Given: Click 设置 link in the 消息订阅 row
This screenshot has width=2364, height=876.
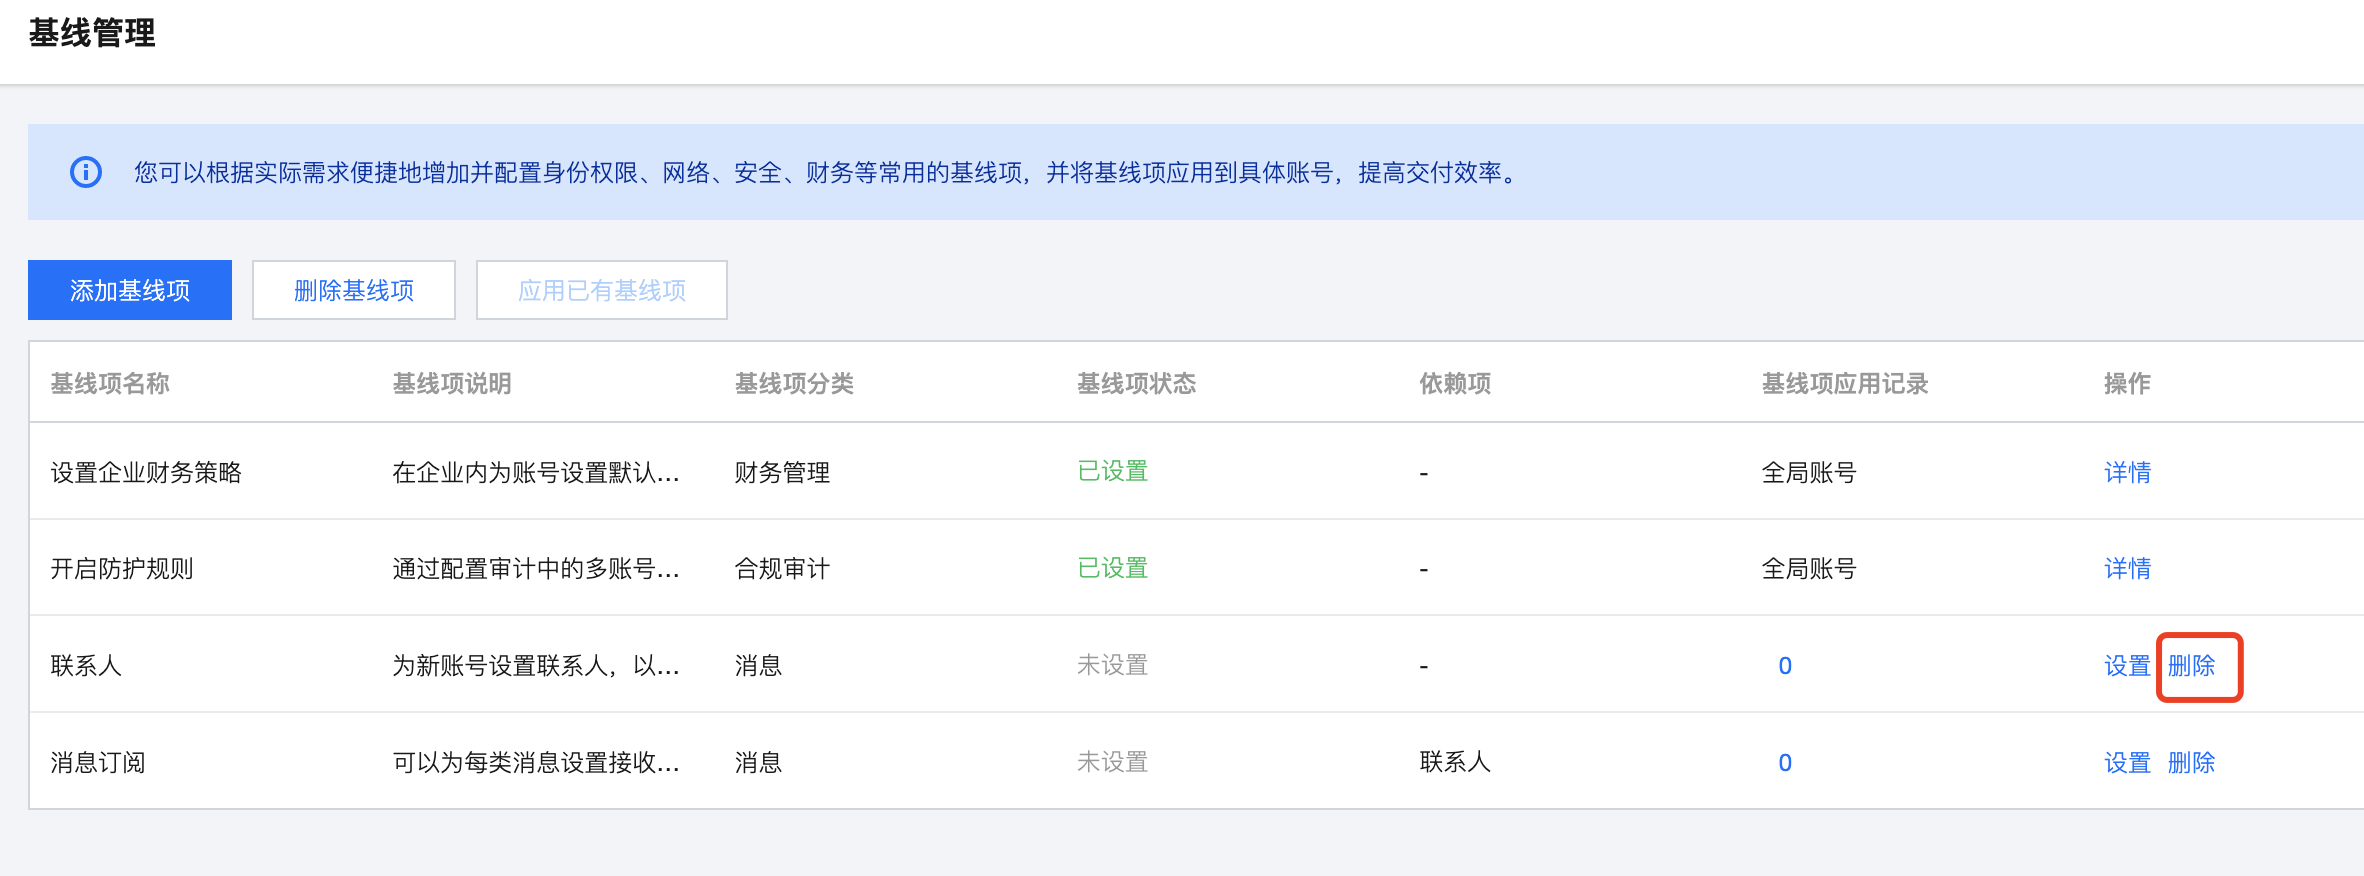Looking at the screenshot, I should pos(2127,763).
